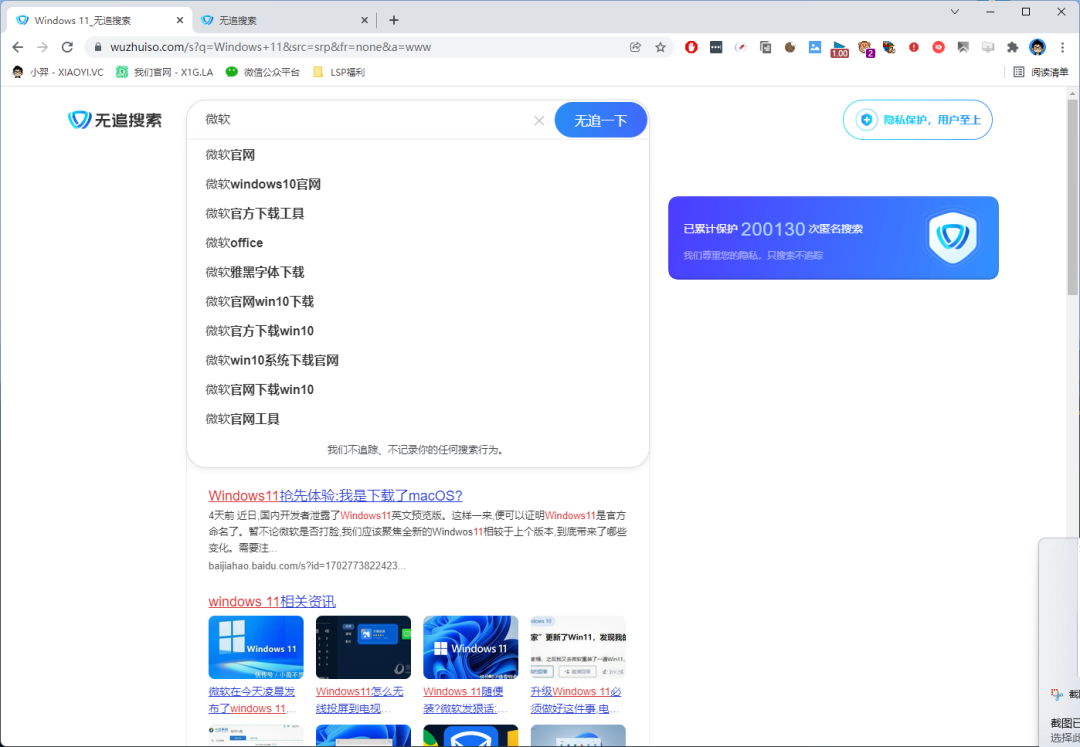Select suggestion 微软win10系统下载官网
The width and height of the screenshot is (1080, 747).
tap(272, 360)
